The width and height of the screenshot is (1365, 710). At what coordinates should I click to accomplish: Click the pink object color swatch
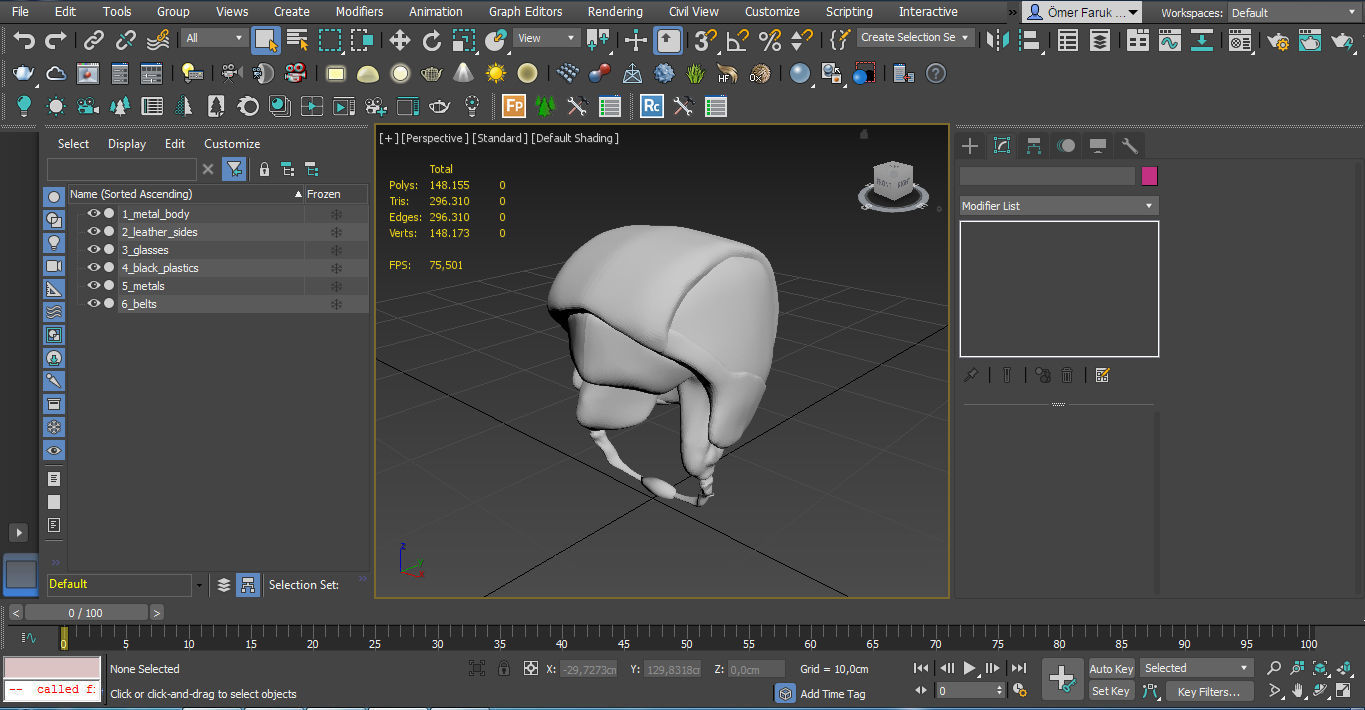point(1149,176)
